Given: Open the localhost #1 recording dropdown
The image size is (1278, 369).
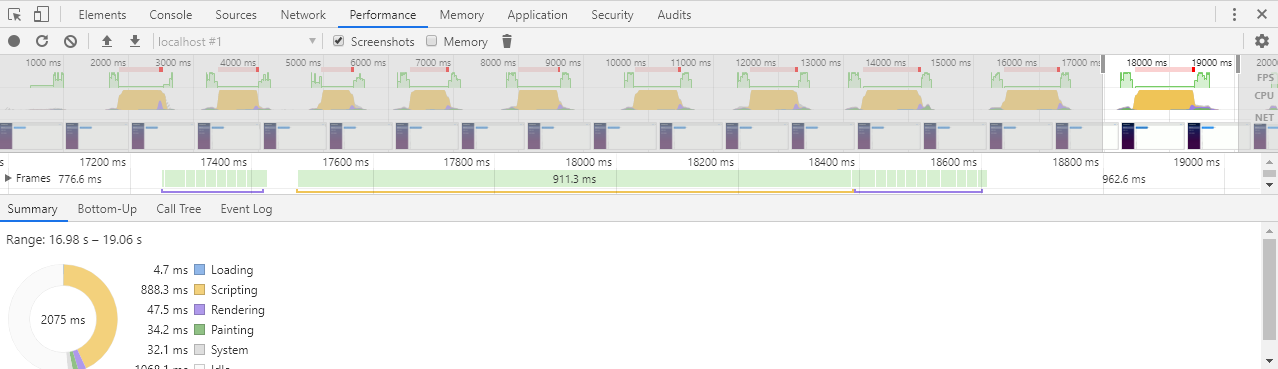Looking at the screenshot, I should tap(237, 41).
